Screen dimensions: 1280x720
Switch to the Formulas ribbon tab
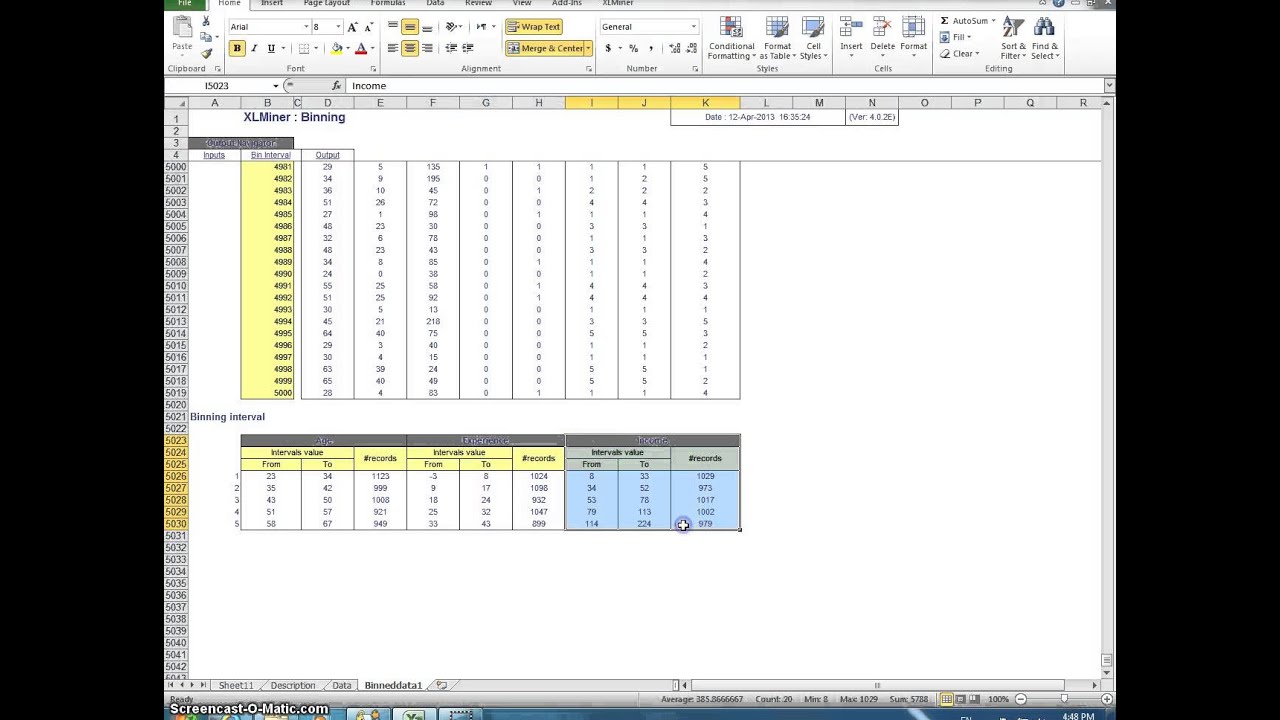coord(388,3)
